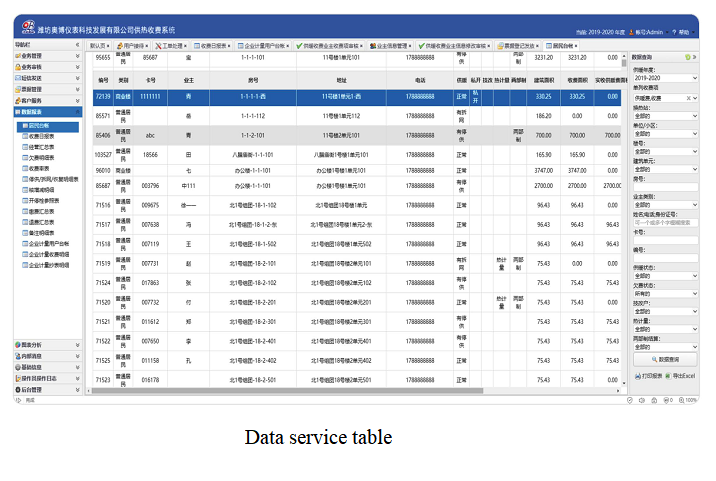716x481 pixels.
Task: Clear the 供暖费/收费 selection with X
Action: (688, 98)
